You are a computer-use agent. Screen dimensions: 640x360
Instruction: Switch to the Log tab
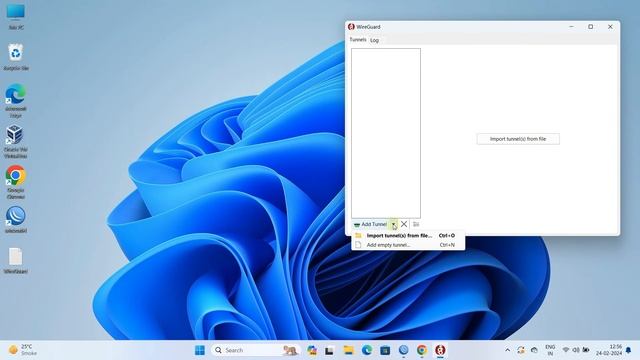[x=374, y=40]
